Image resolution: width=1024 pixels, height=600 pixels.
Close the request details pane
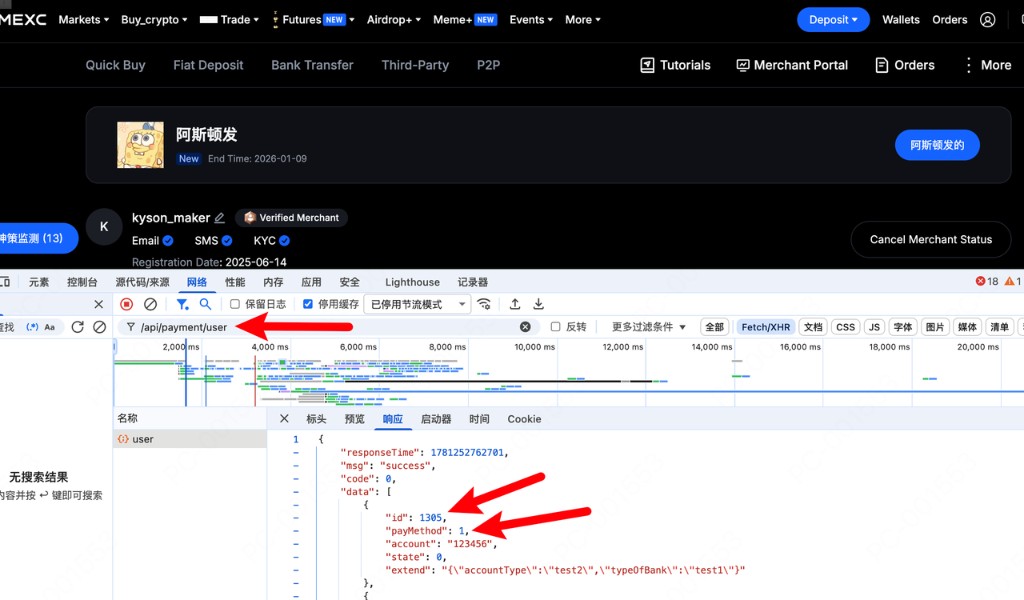coord(284,418)
